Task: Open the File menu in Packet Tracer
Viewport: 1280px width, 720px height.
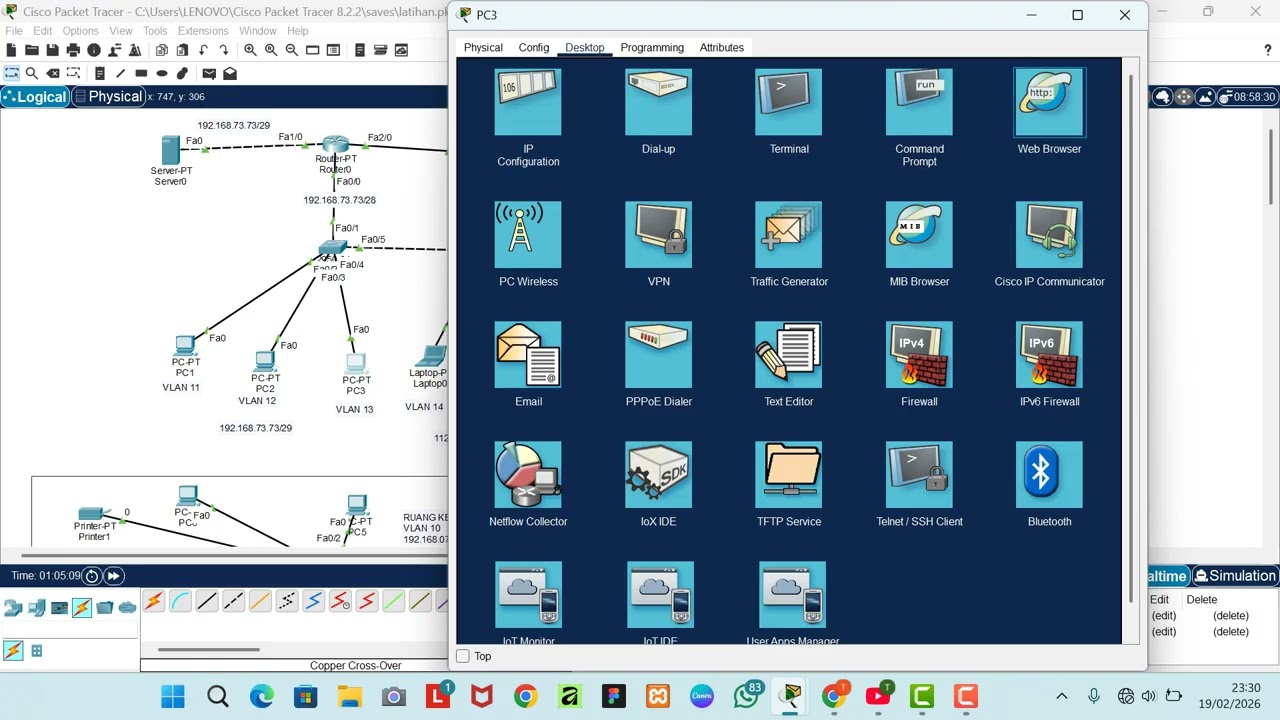Action: (14, 31)
